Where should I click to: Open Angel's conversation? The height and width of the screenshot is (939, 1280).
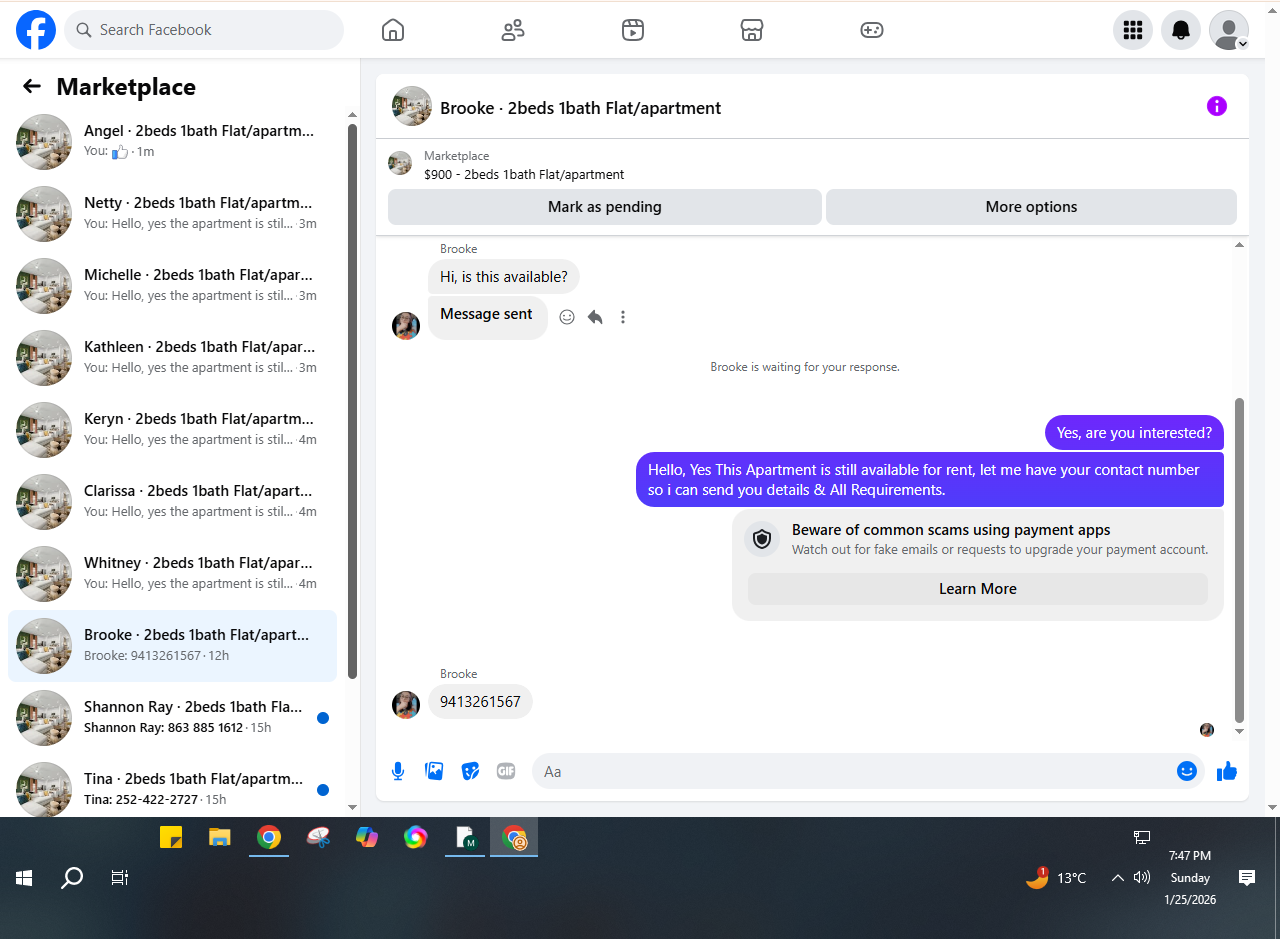172,142
